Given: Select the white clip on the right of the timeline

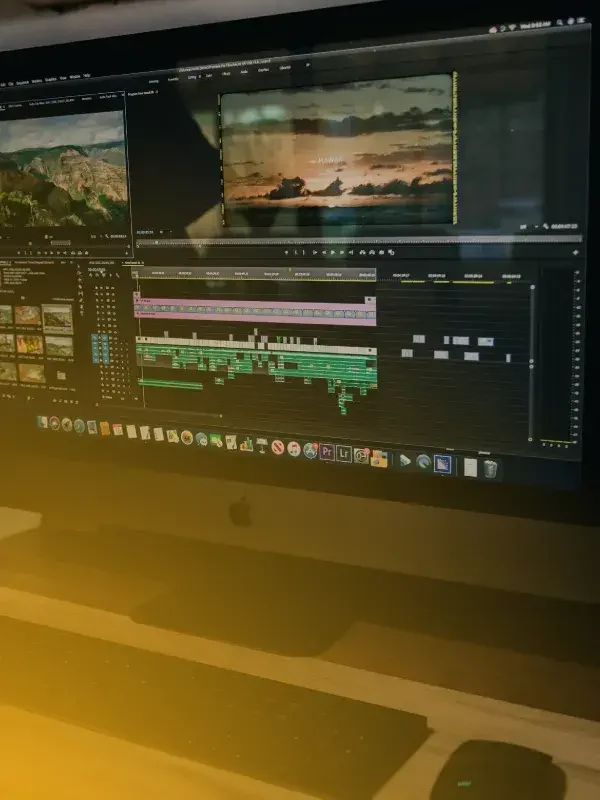Looking at the screenshot, I should coord(460,341).
